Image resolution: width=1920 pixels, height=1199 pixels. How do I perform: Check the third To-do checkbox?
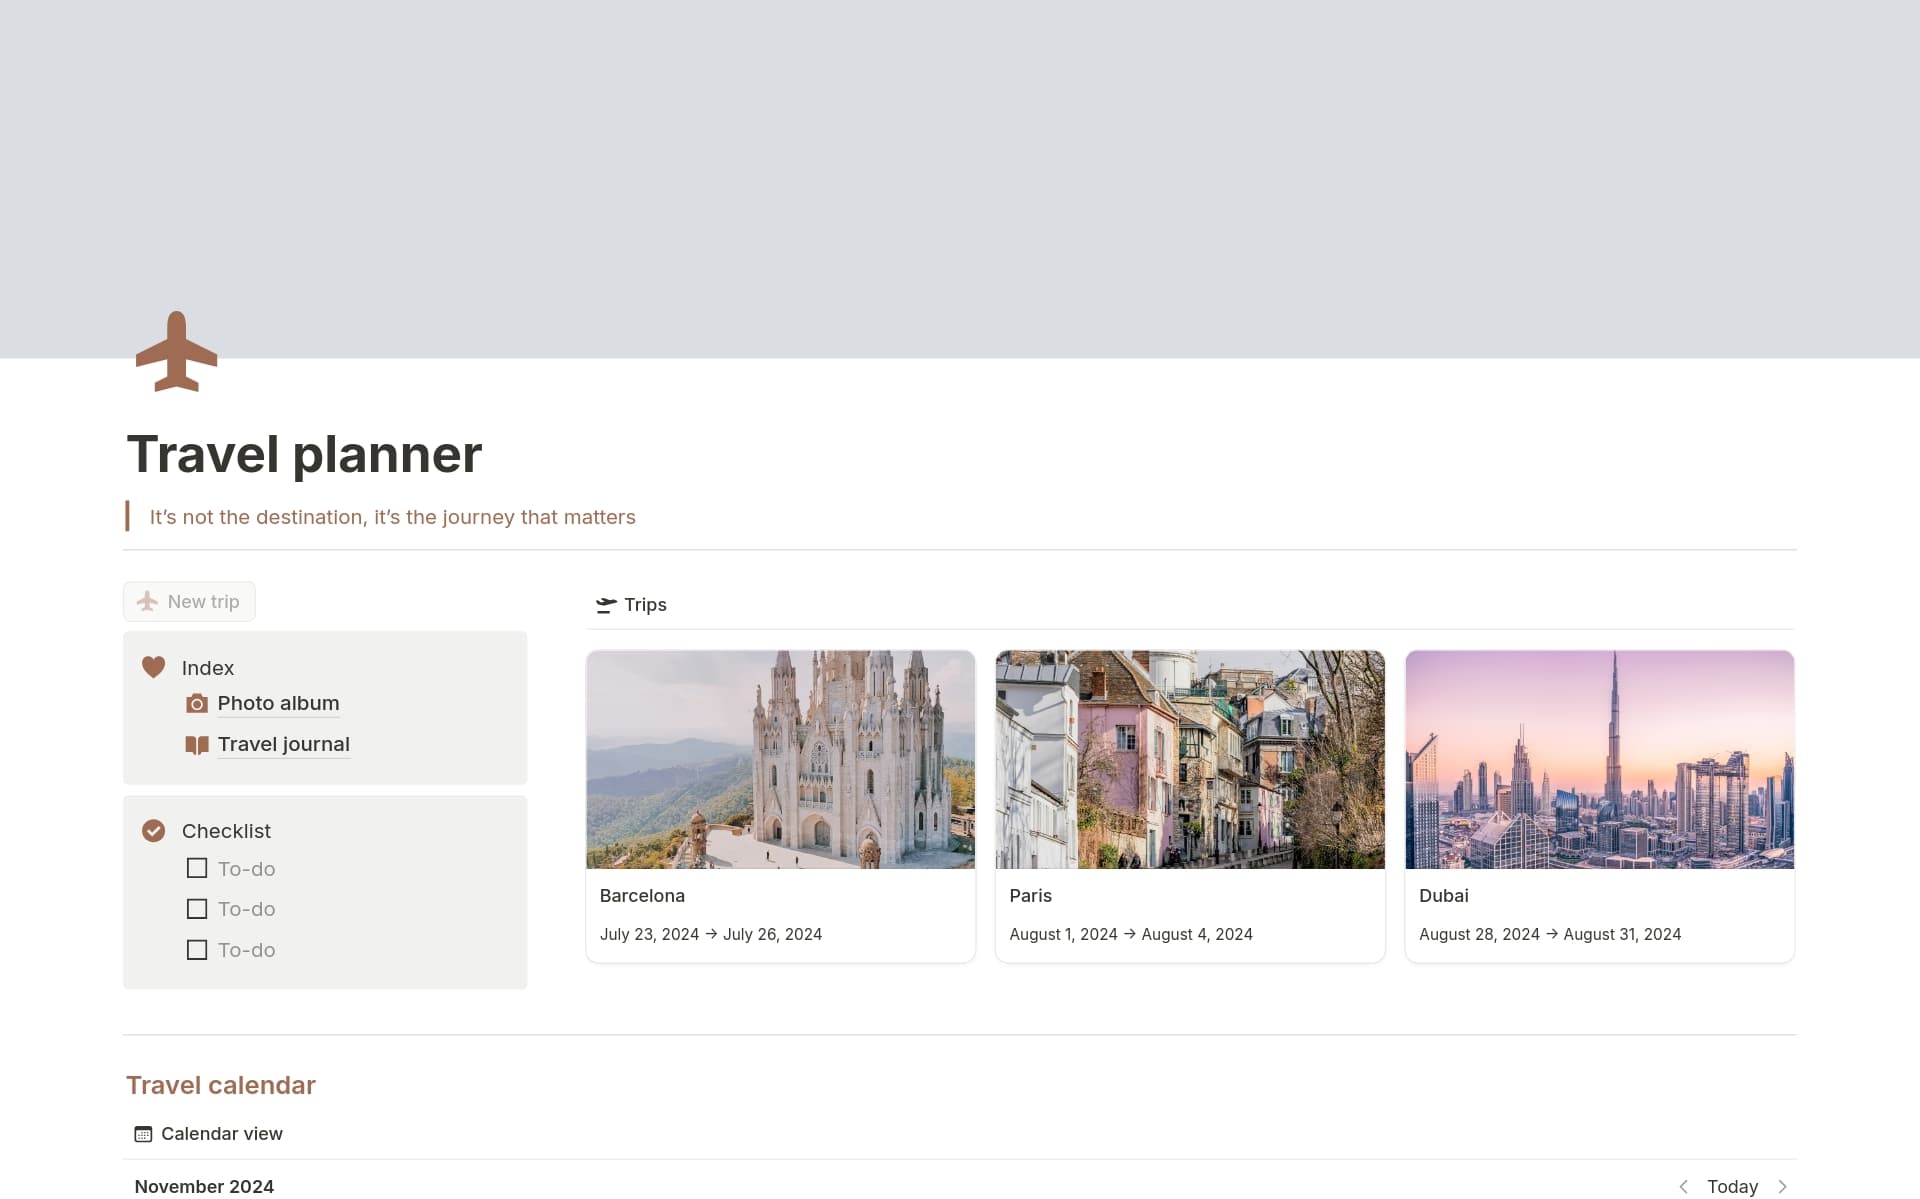196,949
